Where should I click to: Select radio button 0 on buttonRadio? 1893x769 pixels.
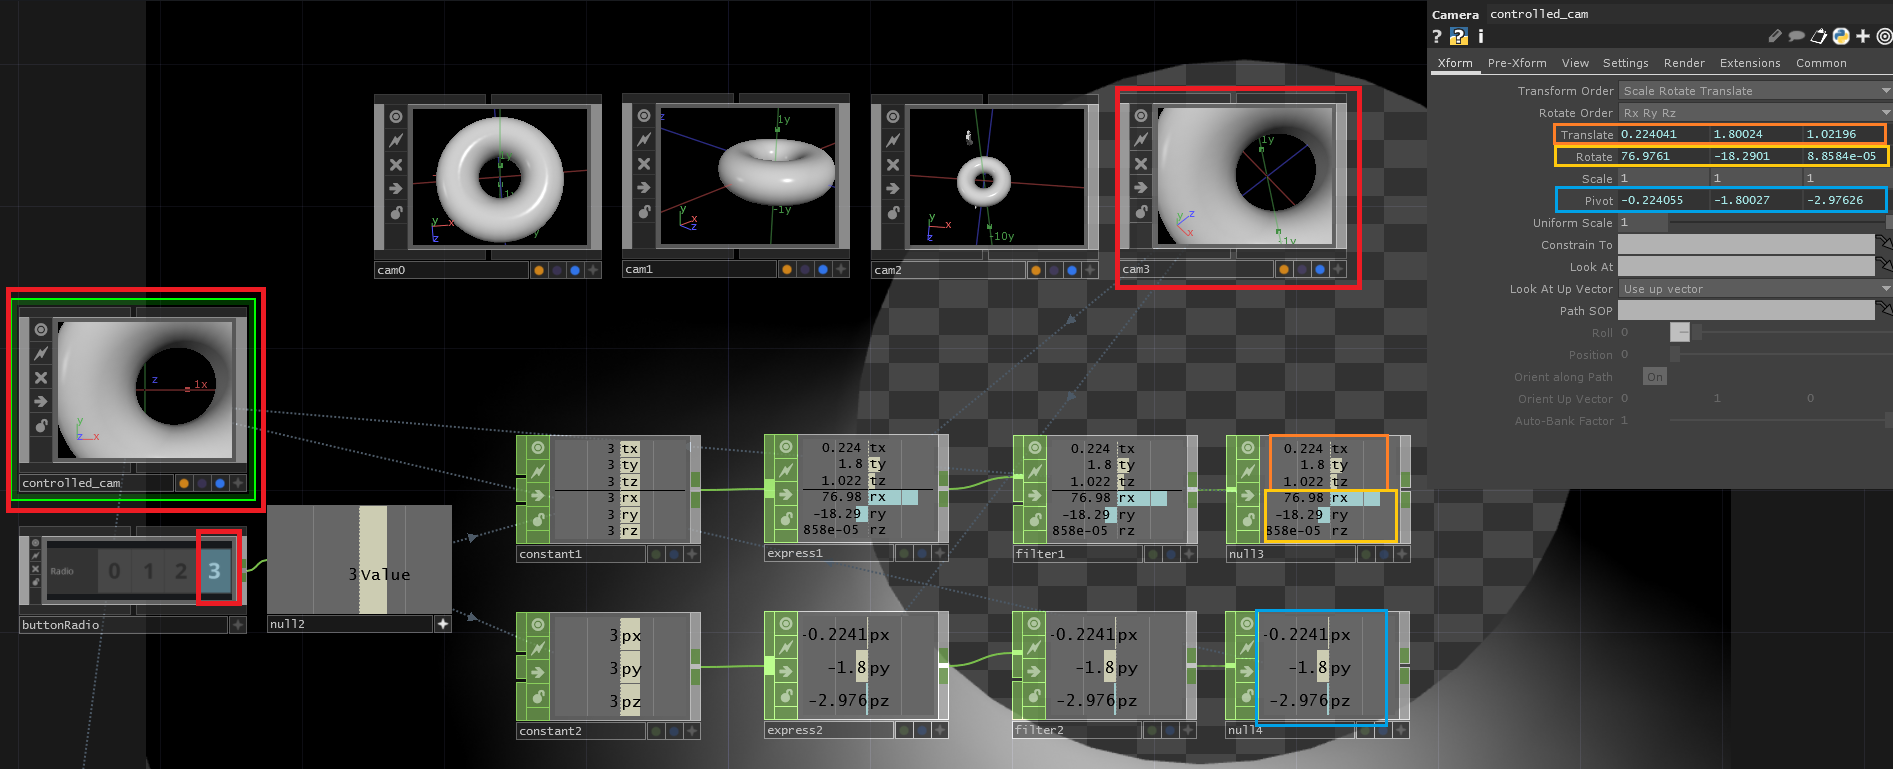[114, 571]
